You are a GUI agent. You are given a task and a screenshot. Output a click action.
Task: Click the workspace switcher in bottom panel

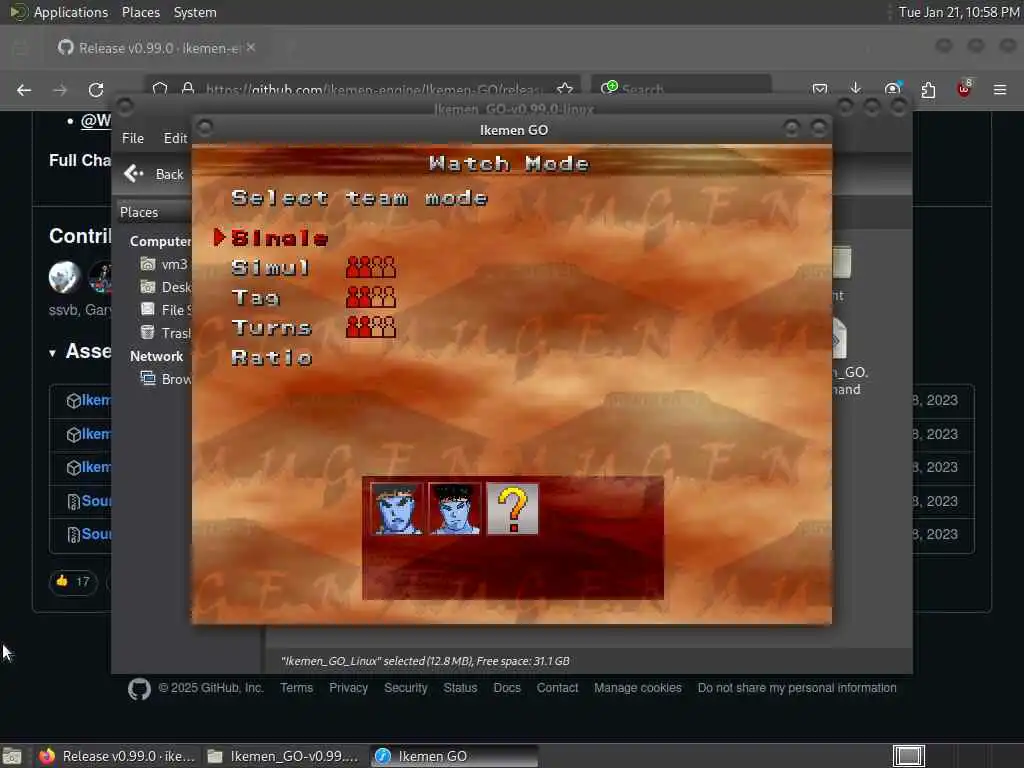(x=908, y=756)
